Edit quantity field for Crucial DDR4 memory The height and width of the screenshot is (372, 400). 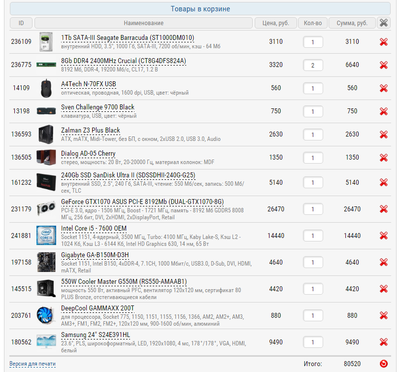tap(313, 65)
